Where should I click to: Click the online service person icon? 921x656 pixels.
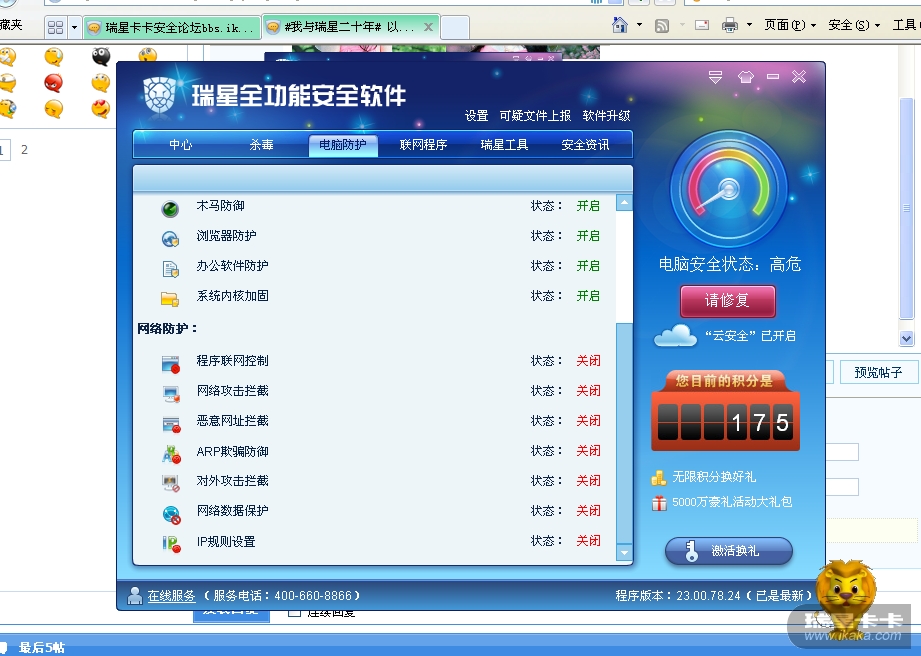click(135, 596)
